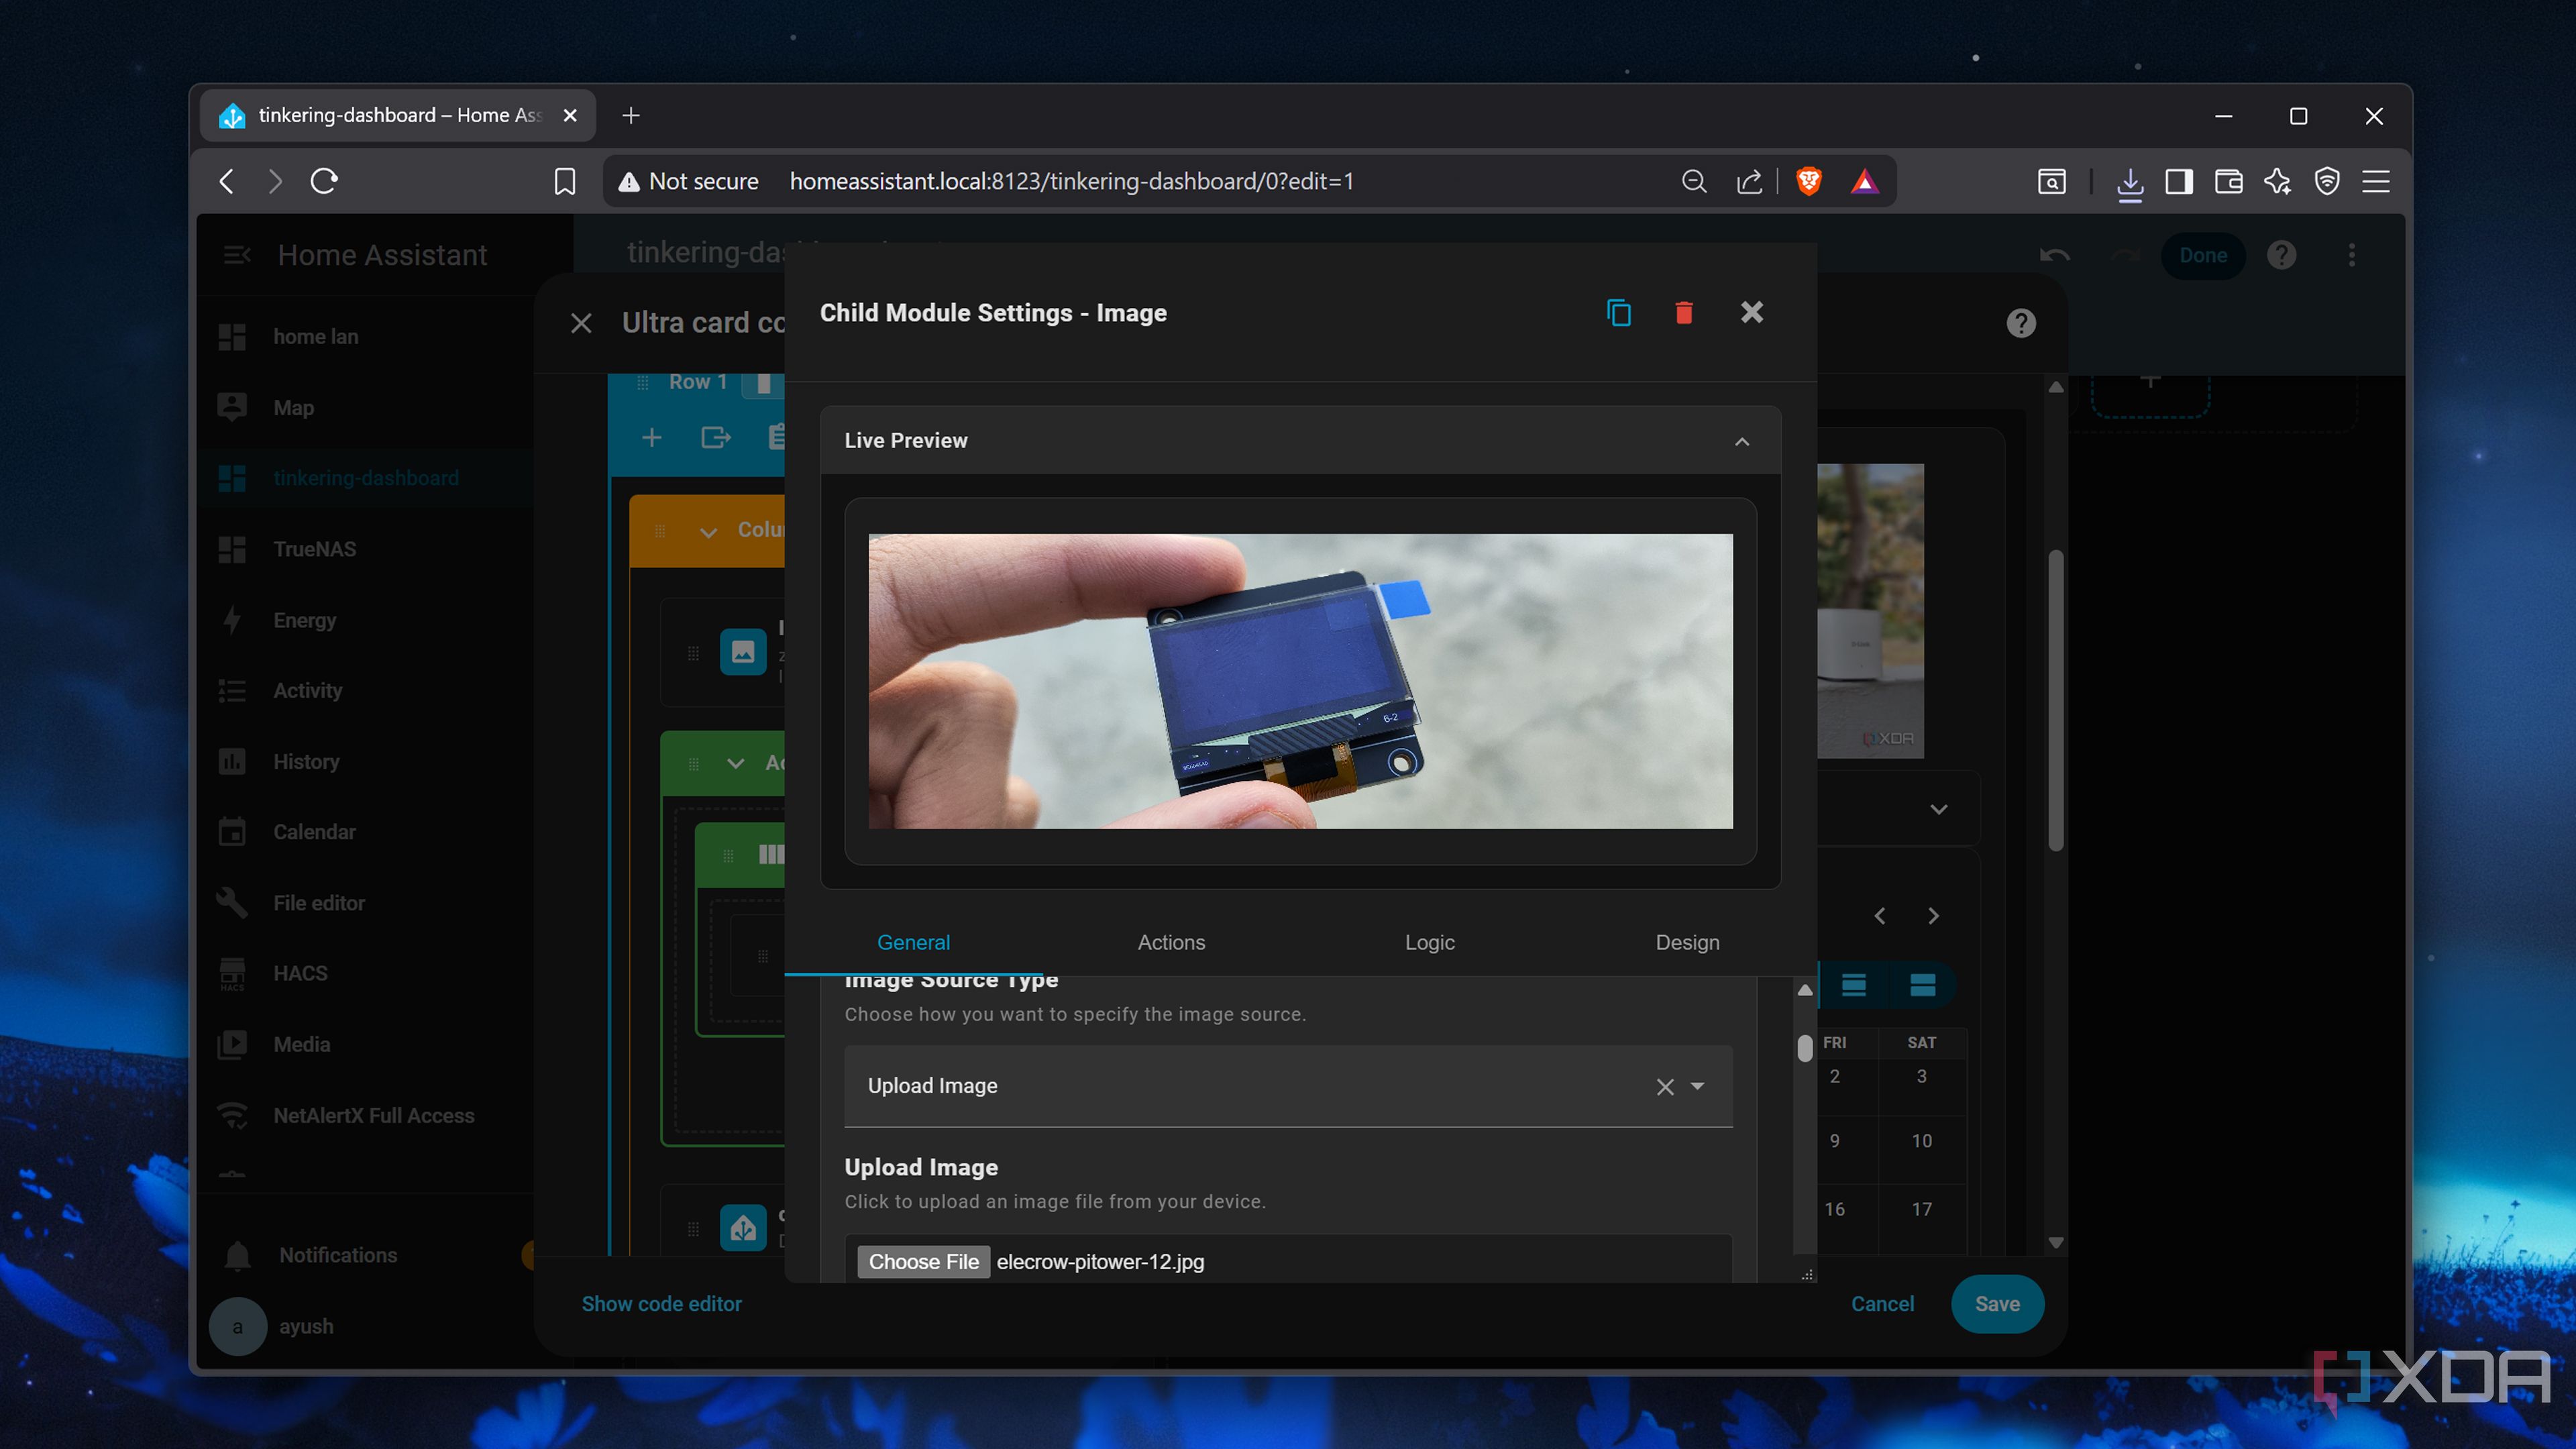Open NetAlertX Full Access
This screenshot has width=2576, height=1449.
click(x=365, y=1115)
